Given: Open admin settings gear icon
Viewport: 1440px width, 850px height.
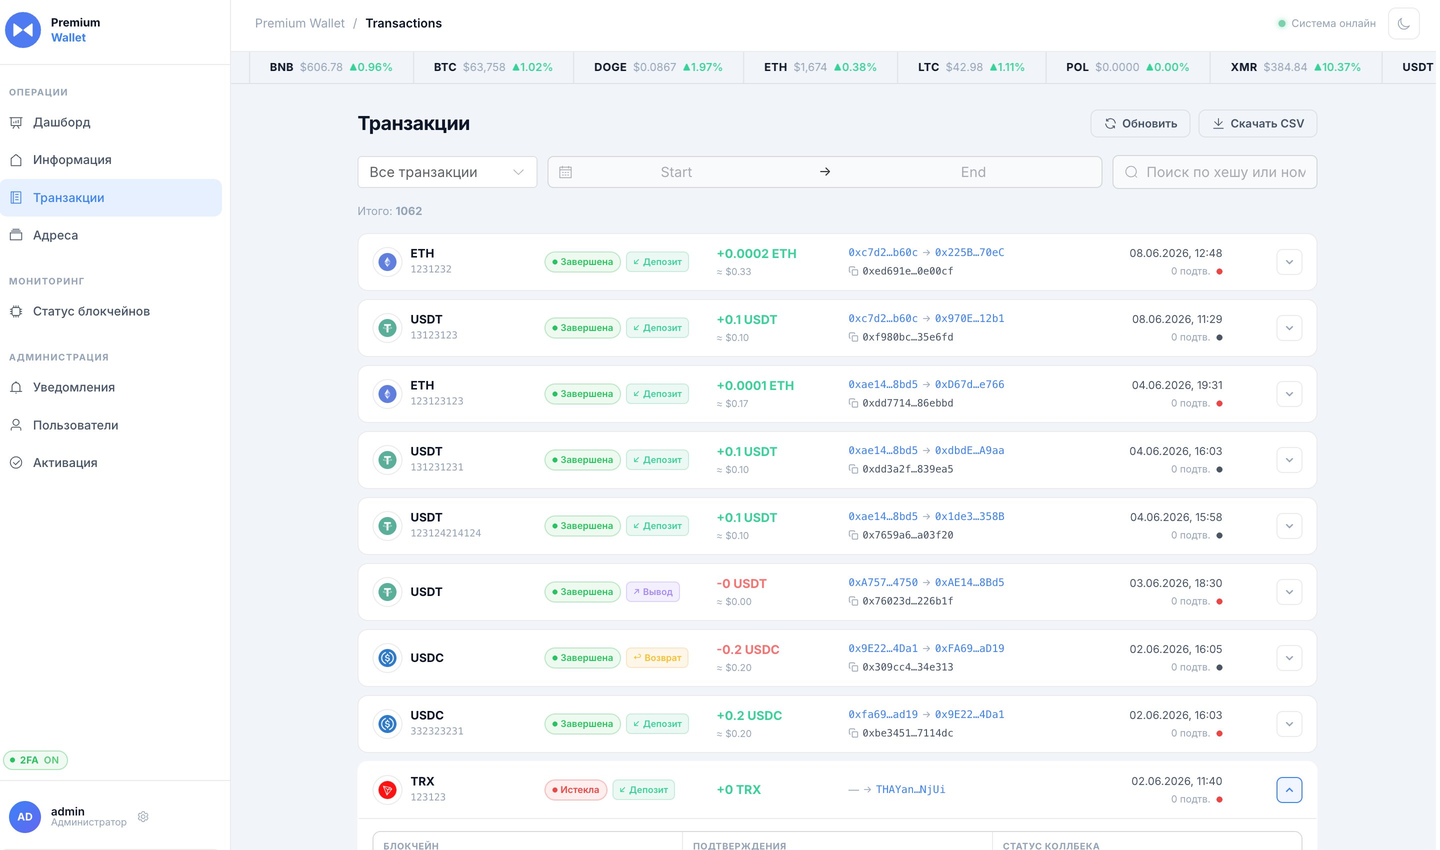Looking at the screenshot, I should tap(143, 817).
